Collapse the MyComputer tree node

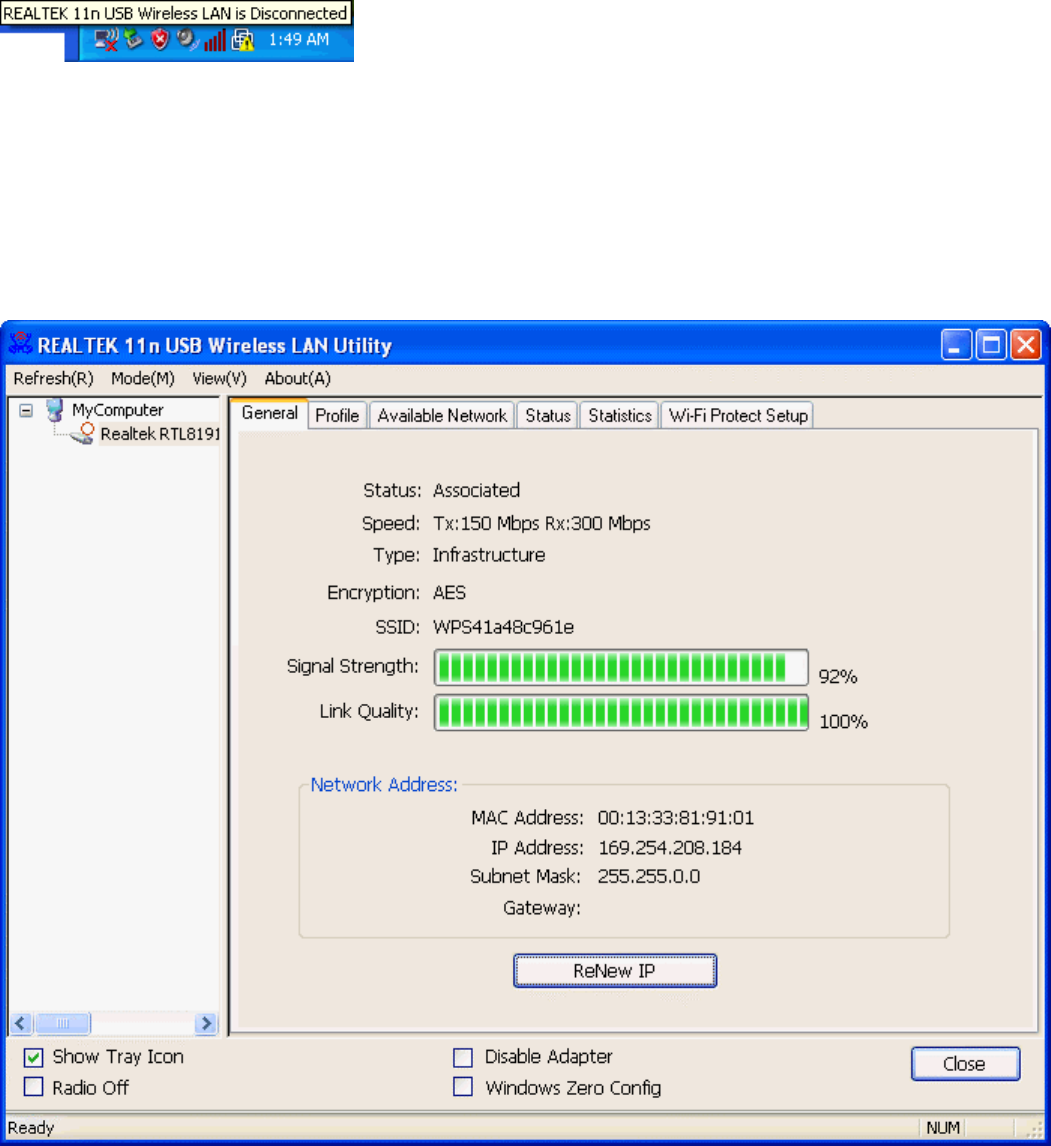26,410
